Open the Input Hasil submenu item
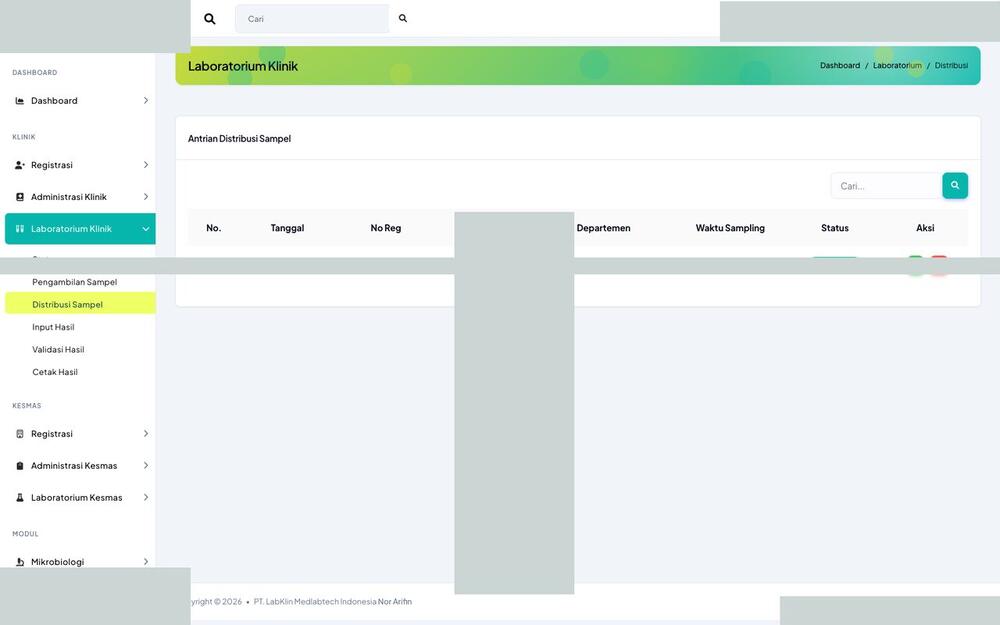1000x625 pixels. [53, 327]
